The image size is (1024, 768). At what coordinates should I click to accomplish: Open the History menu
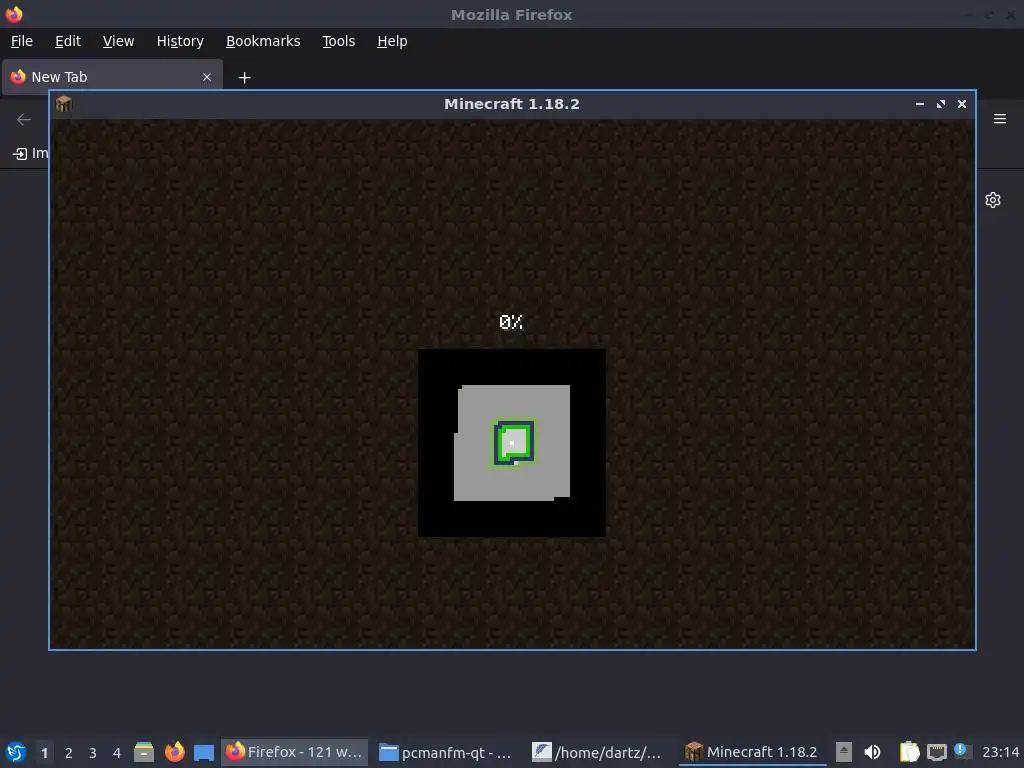[x=180, y=41]
